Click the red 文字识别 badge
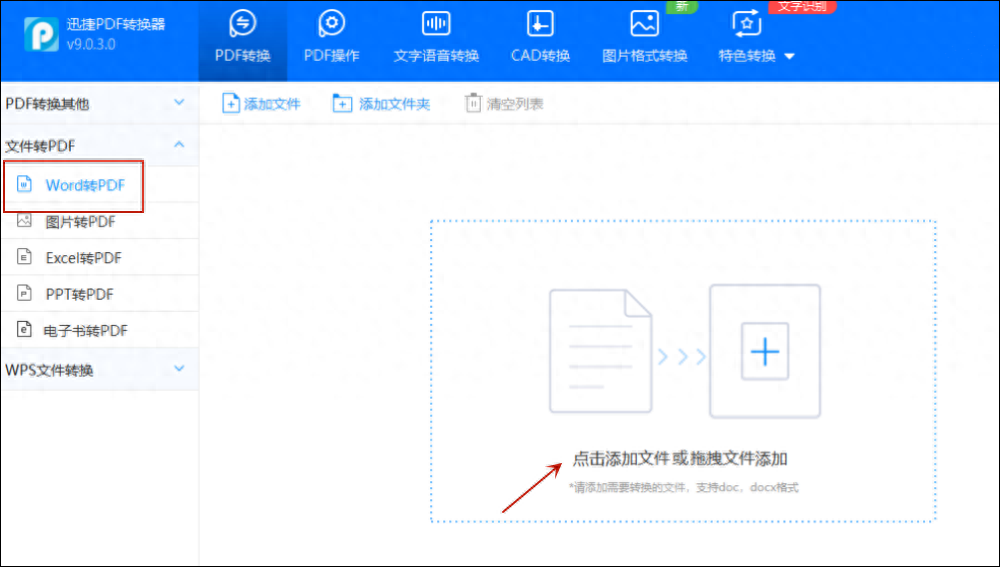This screenshot has width=1000, height=567. click(x=802, y=6)
